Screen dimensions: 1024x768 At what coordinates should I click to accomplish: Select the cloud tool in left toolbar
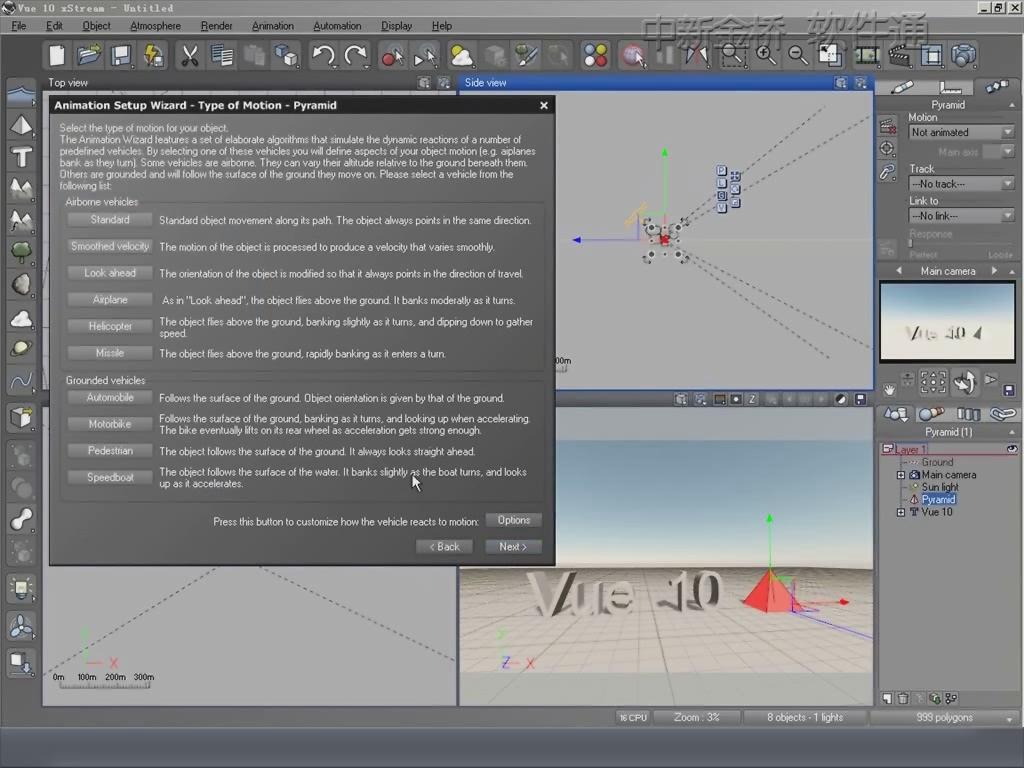[22, 318]
